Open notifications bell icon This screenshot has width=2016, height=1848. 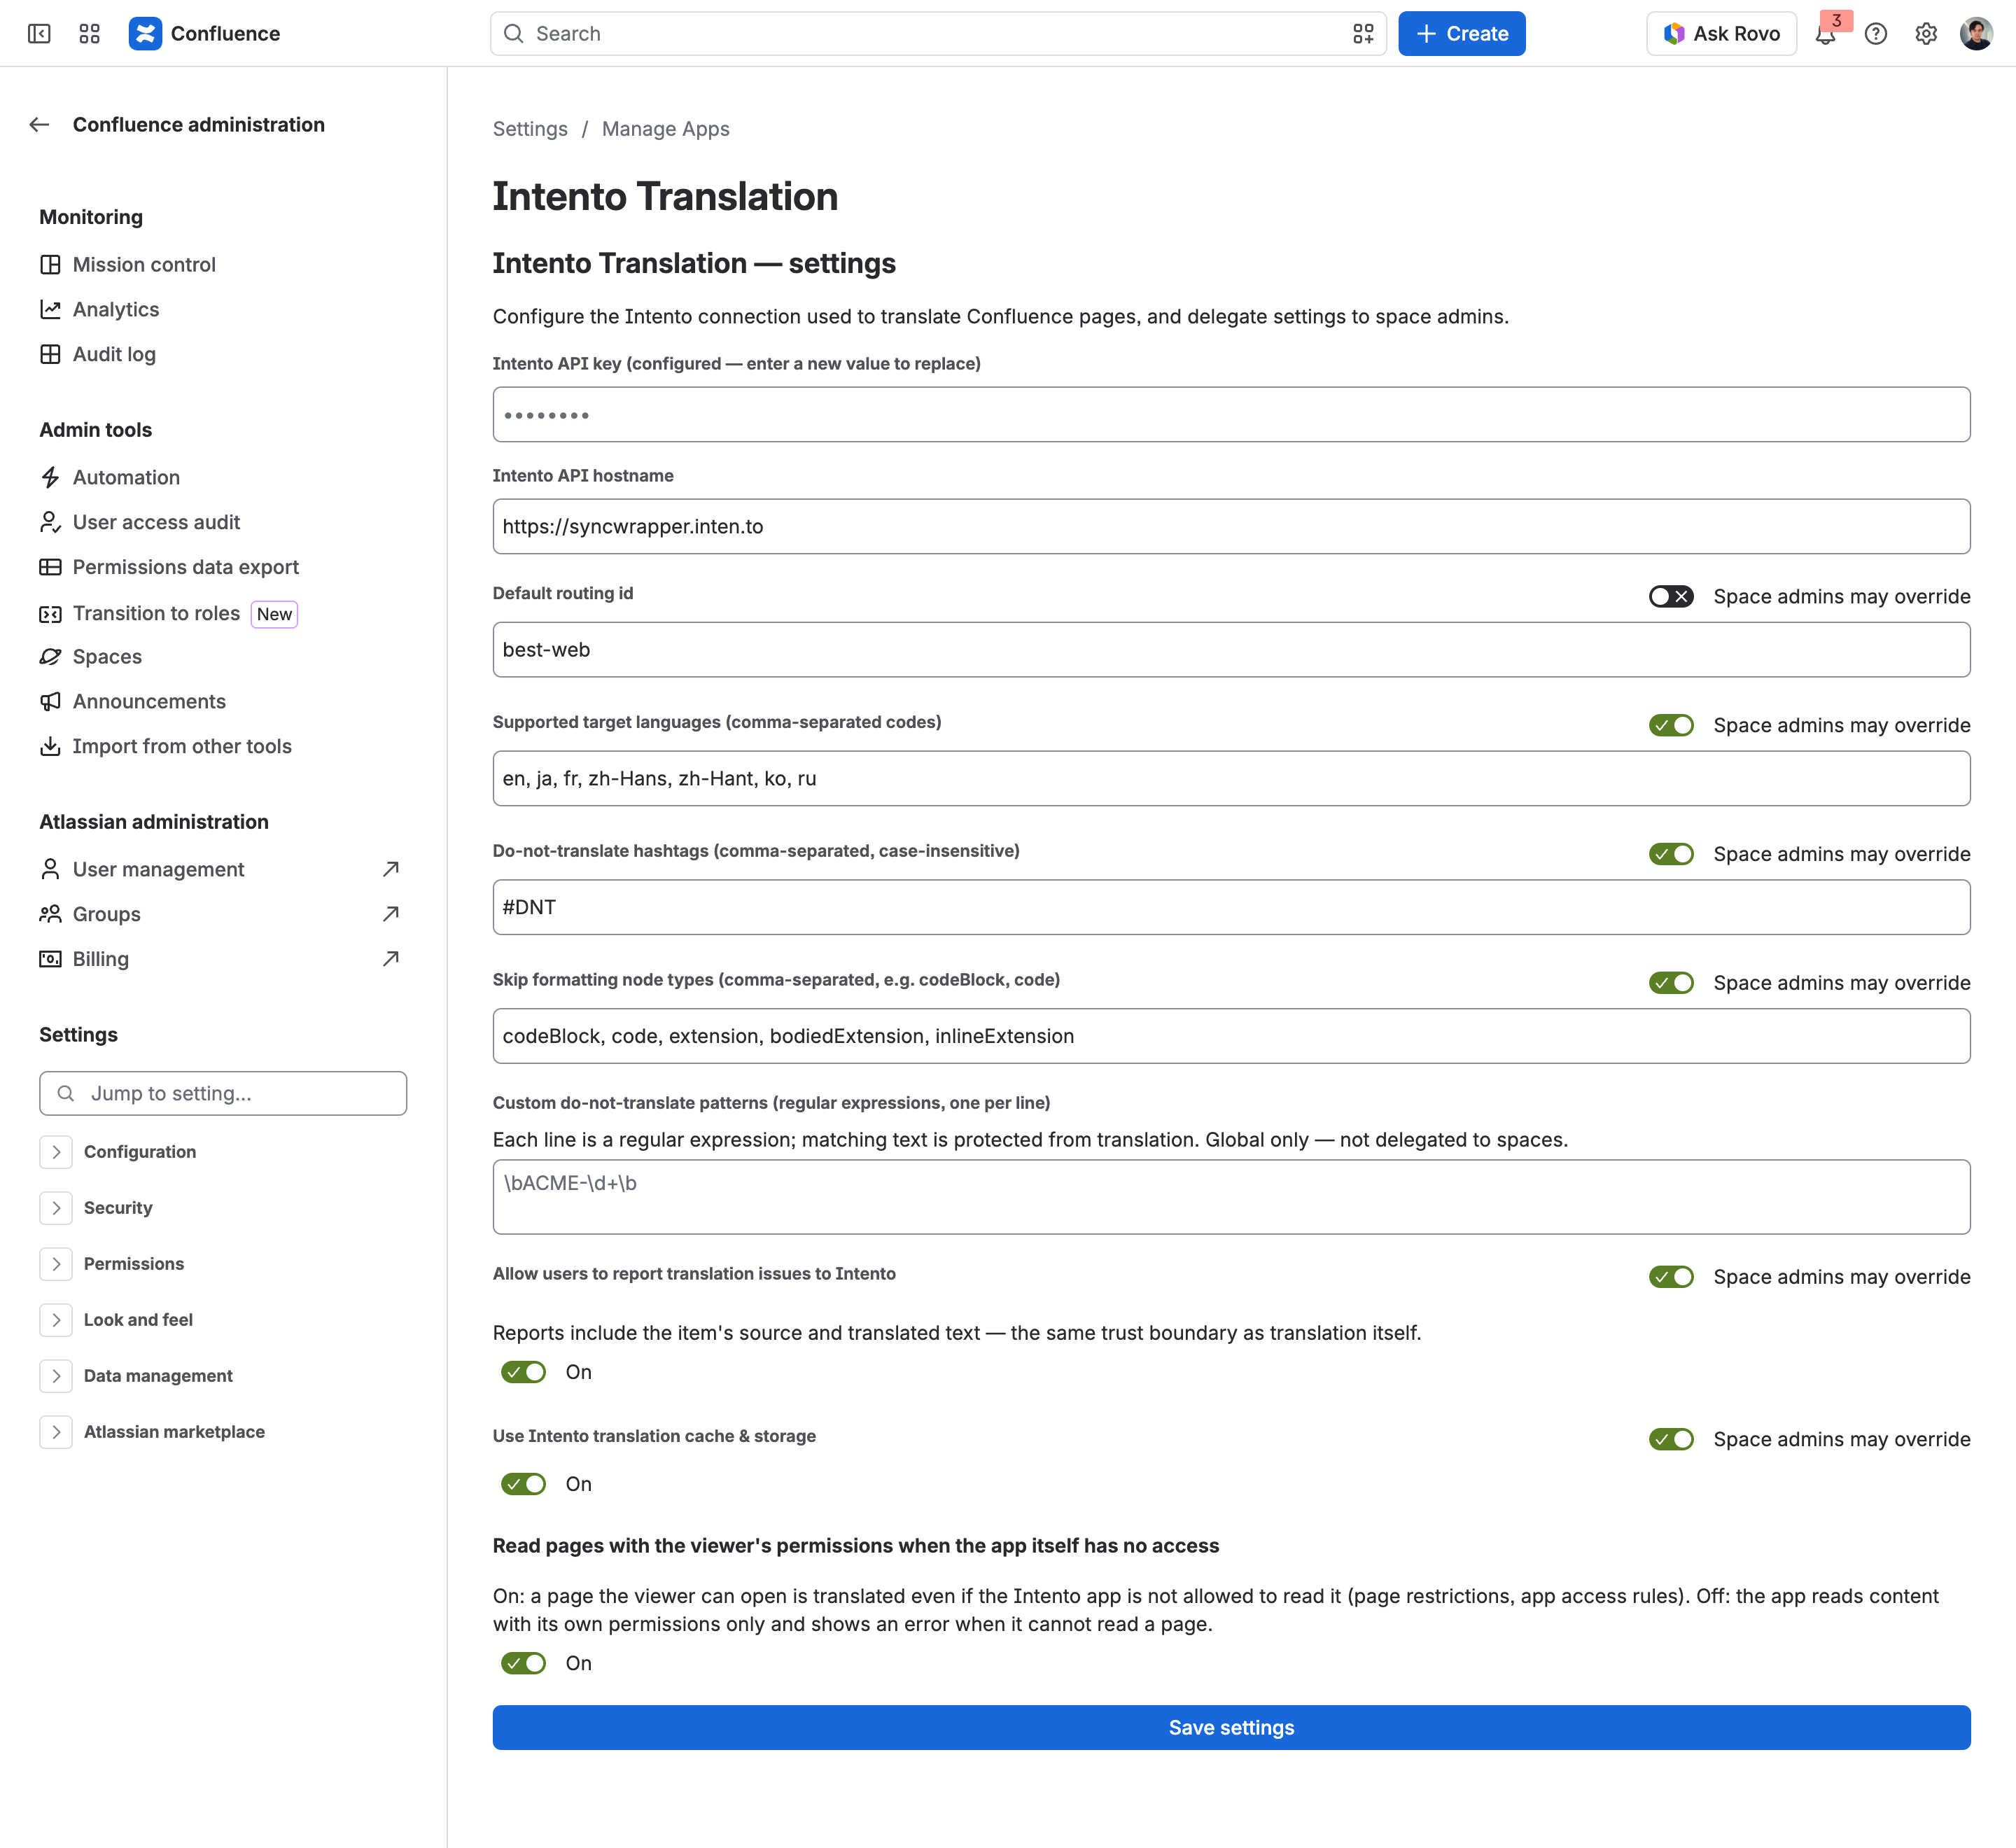(1826, 34)
